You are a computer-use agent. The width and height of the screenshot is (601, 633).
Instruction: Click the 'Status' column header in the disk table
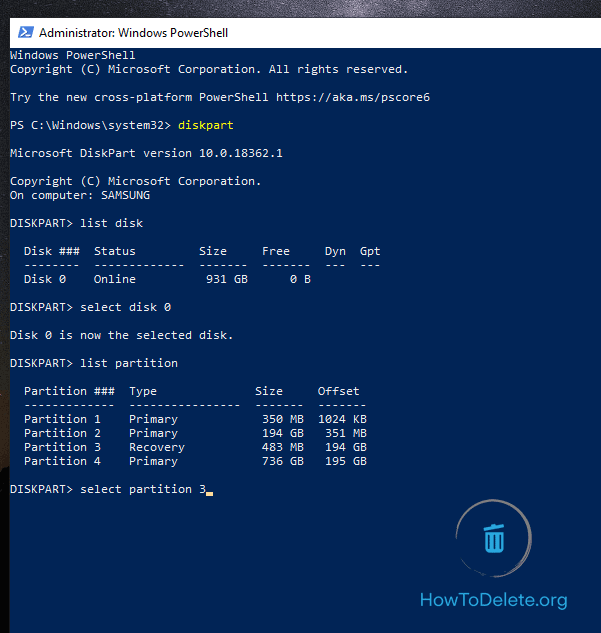[115, 251]
